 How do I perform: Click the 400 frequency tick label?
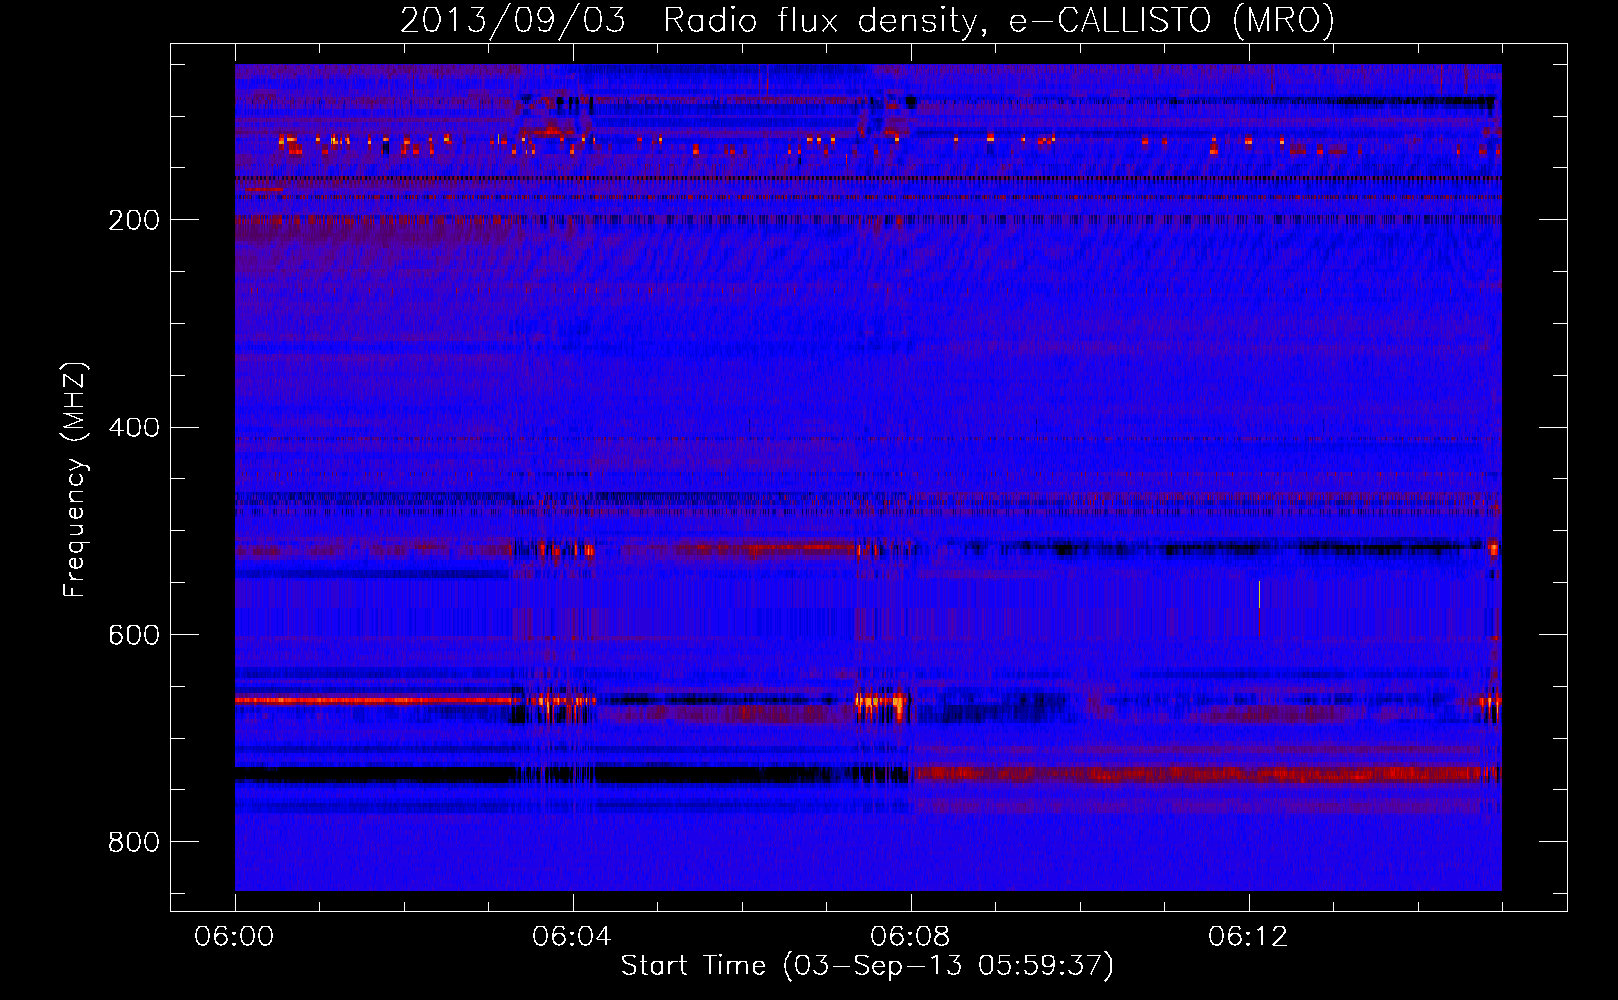pos(134,428)
